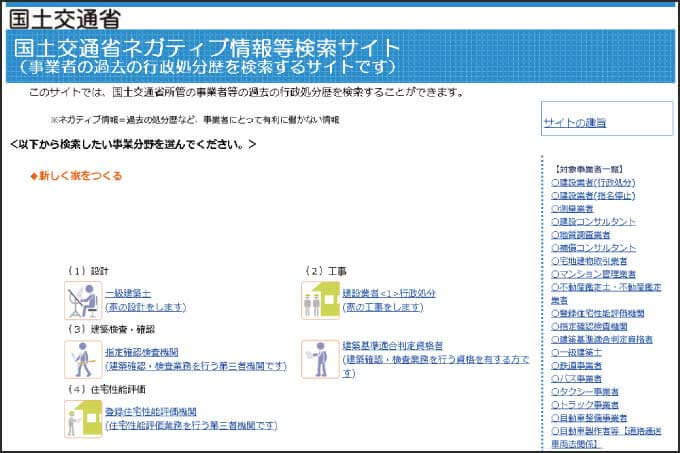680x453 pixels.
Task: Open sidebar link 測量業者
Action: coord(572,209)
